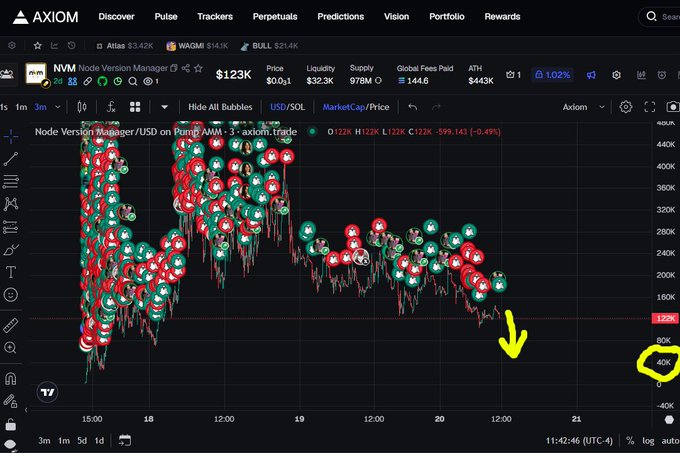Set bottom range to 1d
Viewport: 680px width, 453px height.
99,440
